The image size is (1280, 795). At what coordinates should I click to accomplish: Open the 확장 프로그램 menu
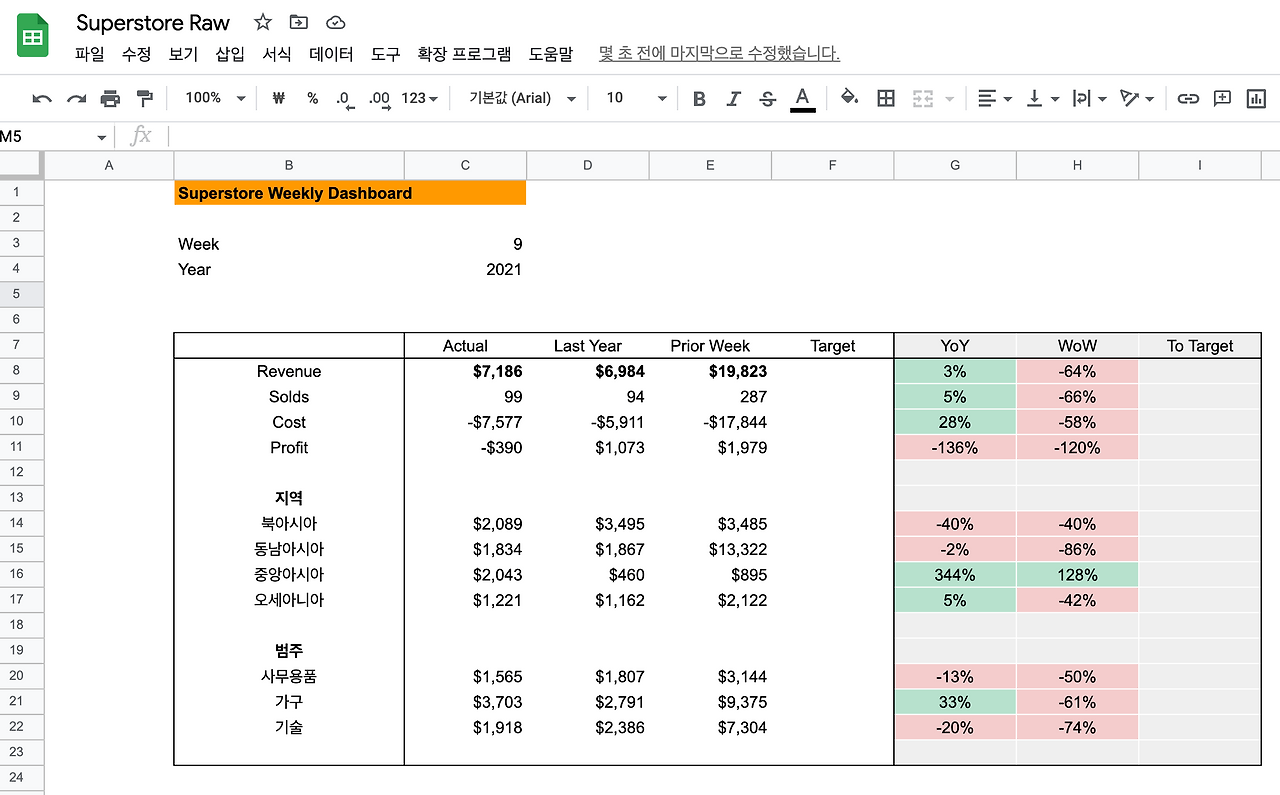click(x=464, y=54)
